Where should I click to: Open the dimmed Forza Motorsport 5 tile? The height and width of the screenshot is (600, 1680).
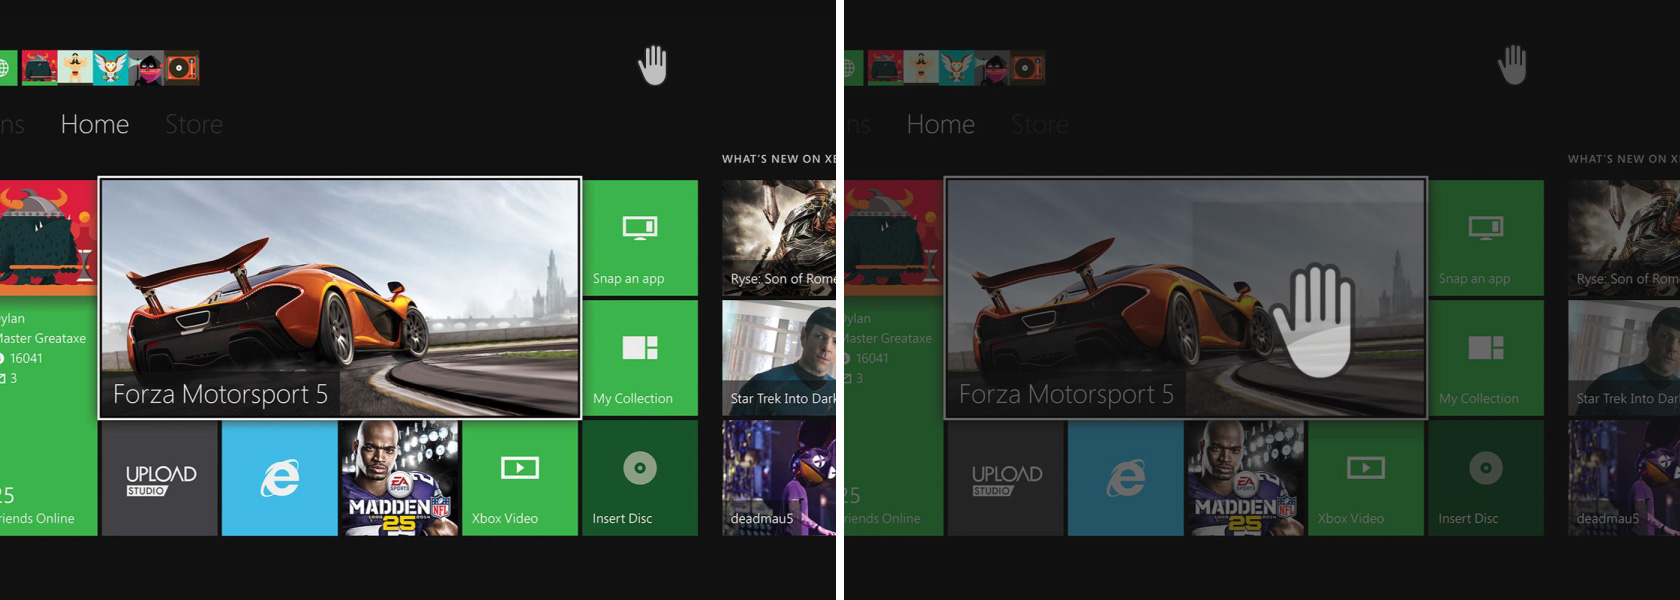click(x=1186, y=298)
